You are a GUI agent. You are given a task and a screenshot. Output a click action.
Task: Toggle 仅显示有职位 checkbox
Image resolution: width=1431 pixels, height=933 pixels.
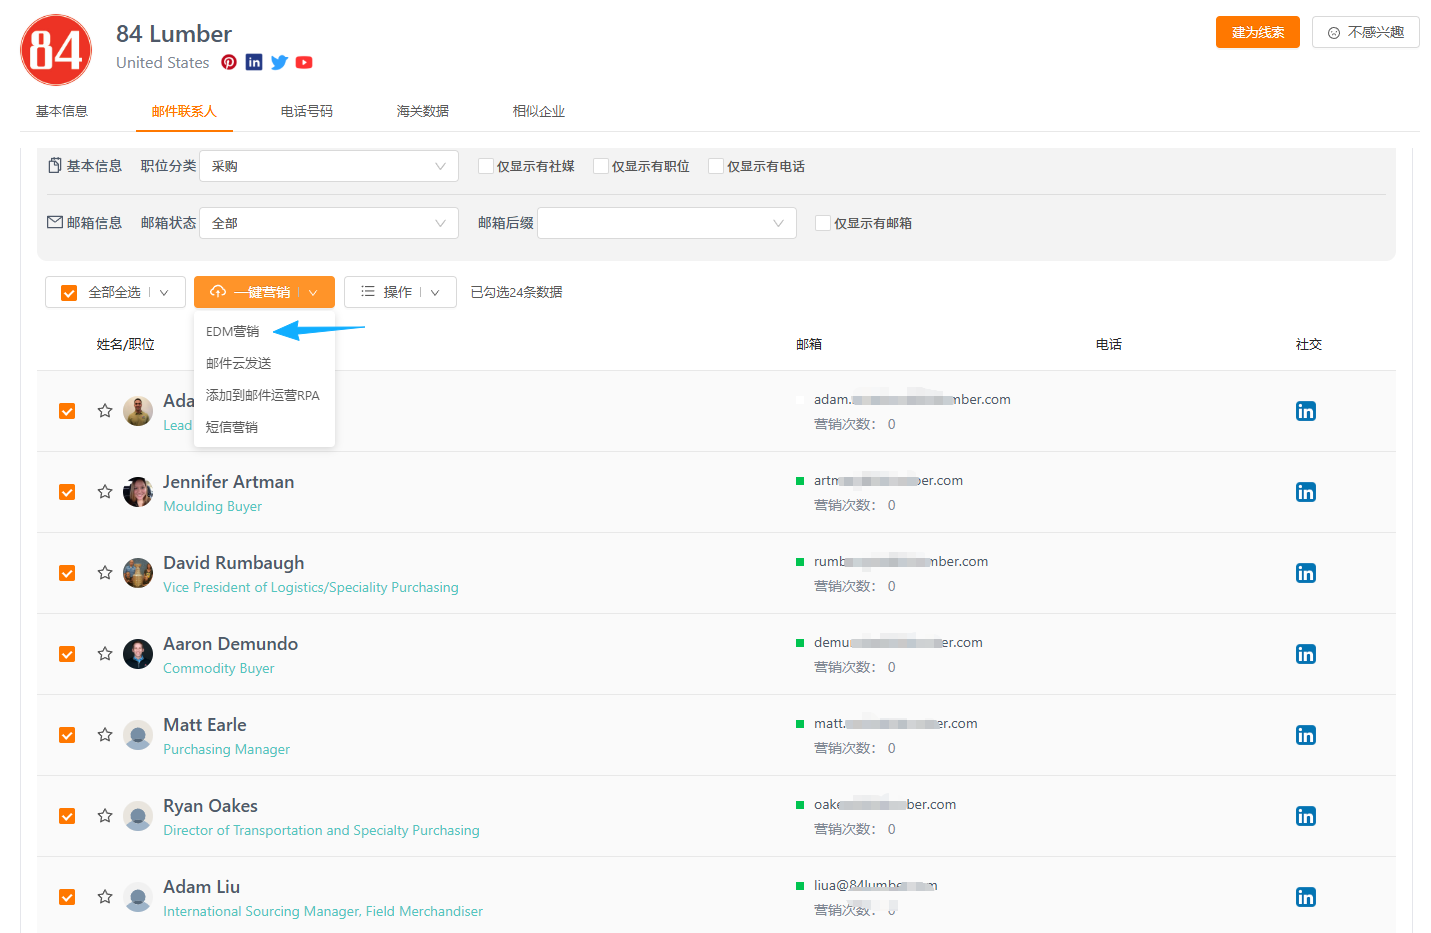(x=601, y=166)
